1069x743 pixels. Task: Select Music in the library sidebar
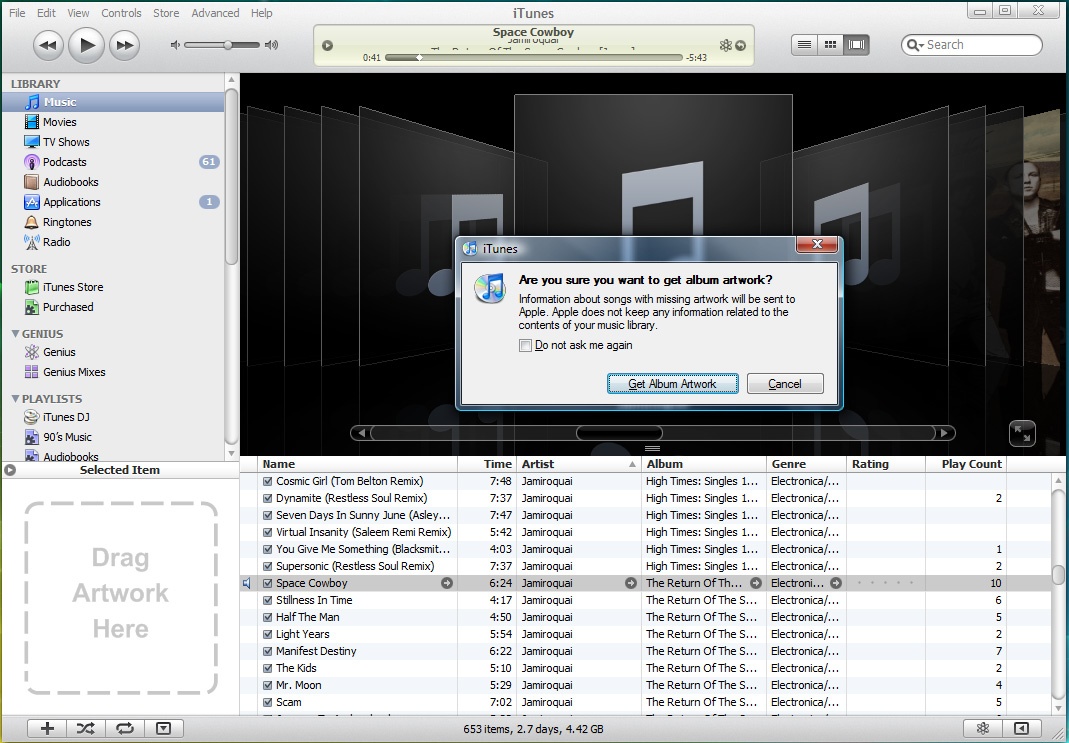(113, 102)
